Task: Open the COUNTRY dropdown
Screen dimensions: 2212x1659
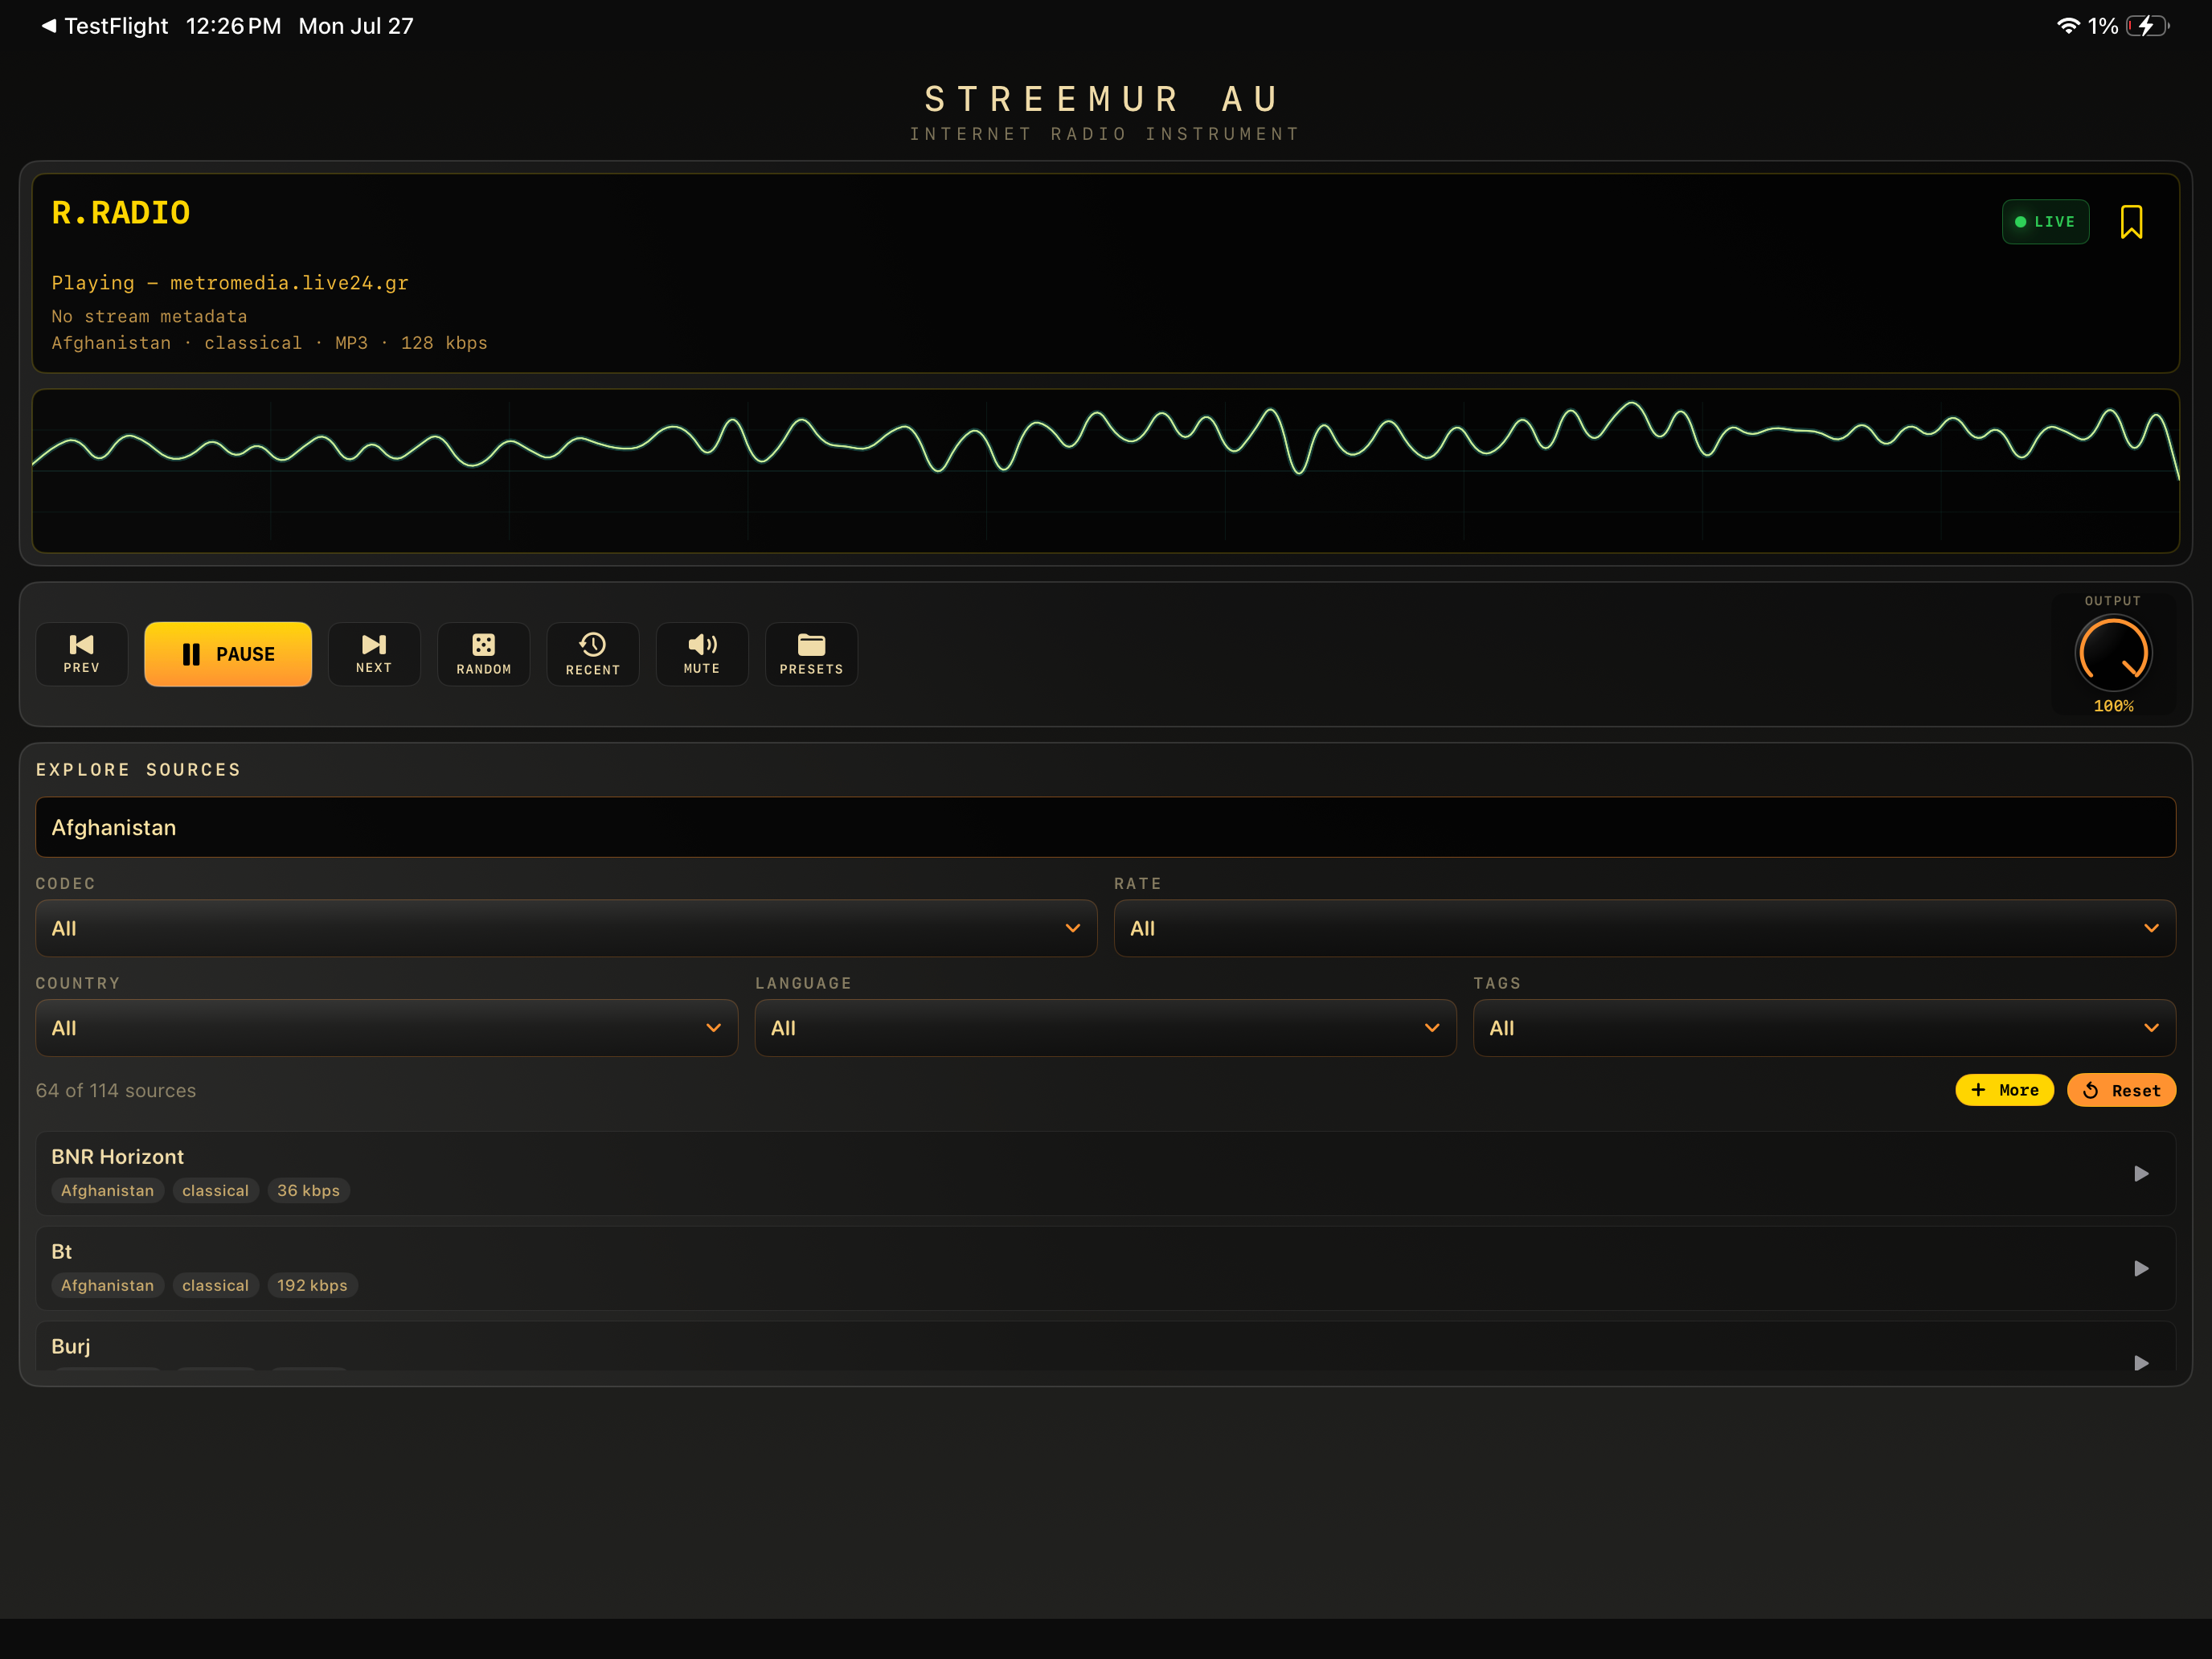Action: (x=387, y=1028)
